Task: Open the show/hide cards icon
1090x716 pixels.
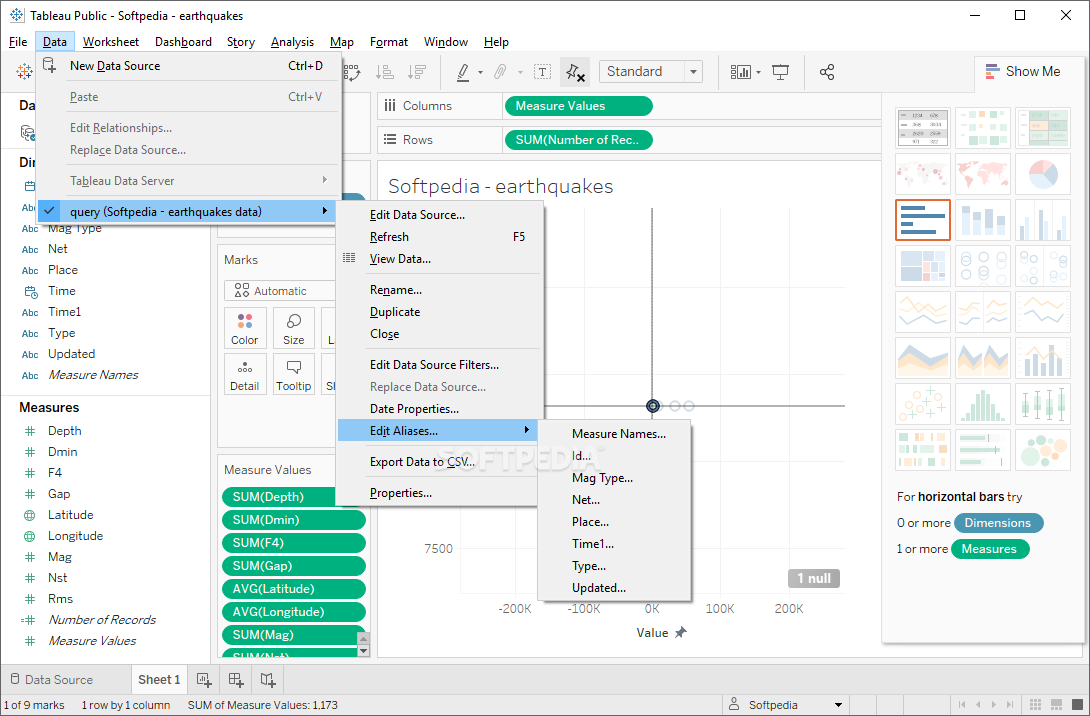Action: point(740,72)
